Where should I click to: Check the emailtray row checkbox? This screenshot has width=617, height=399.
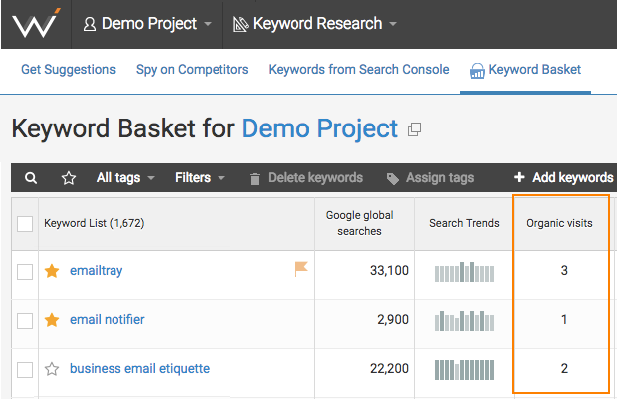[25, 272]
